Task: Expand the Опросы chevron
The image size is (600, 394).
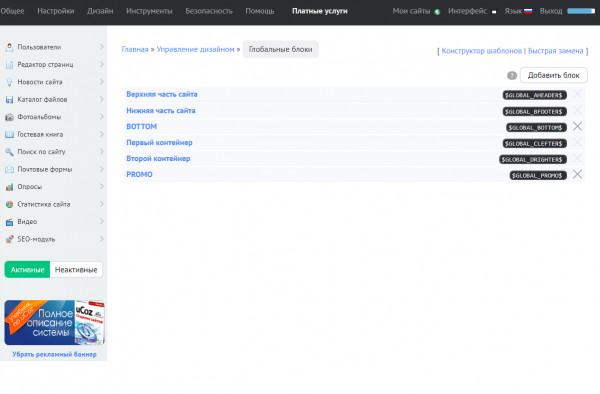Action: (101, 187)
